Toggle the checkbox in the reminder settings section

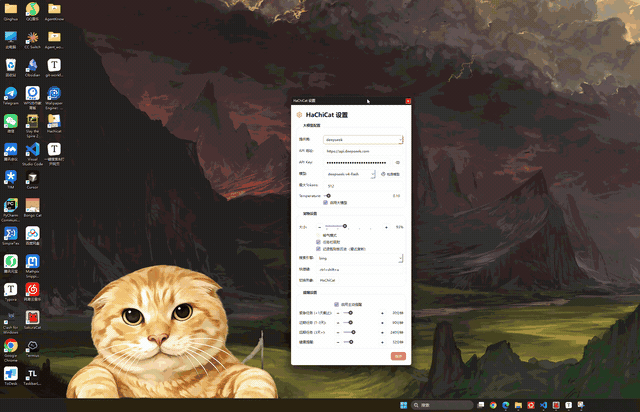336,304
